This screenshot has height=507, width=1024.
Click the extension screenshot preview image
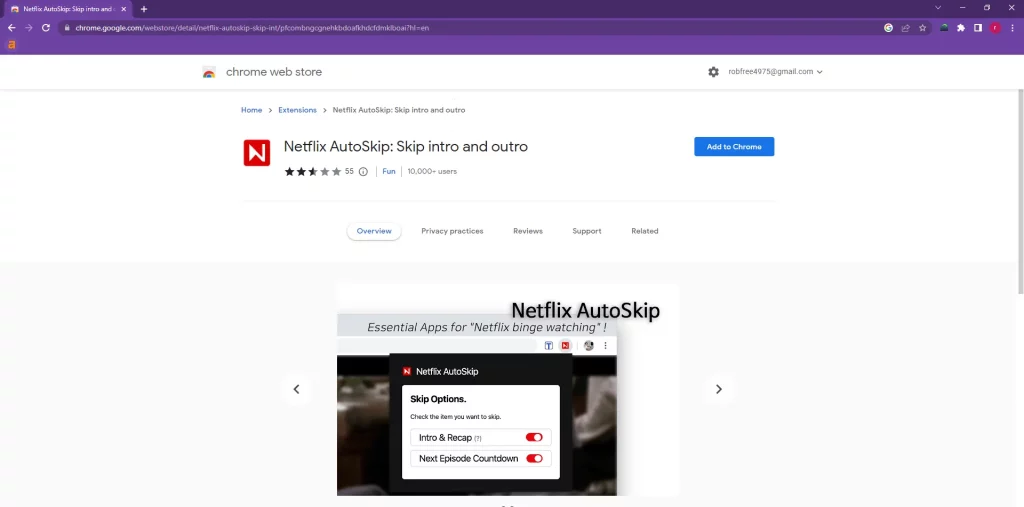(508, 390)
